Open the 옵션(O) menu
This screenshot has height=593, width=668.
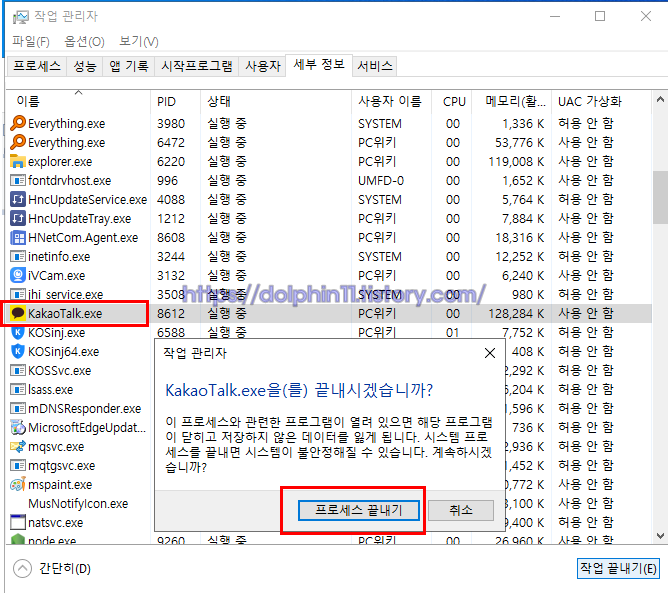pos(84,41)
